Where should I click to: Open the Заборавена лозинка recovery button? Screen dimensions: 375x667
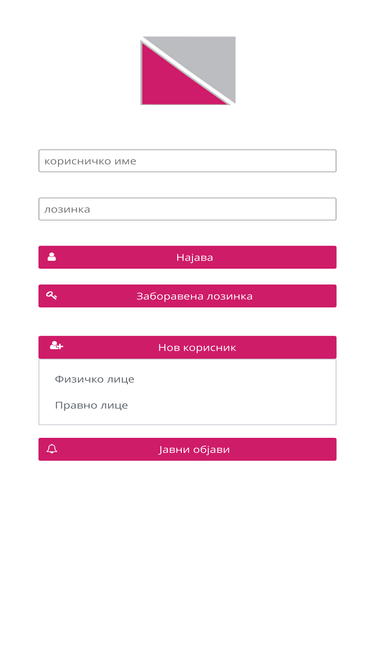(x=188, y=296)
